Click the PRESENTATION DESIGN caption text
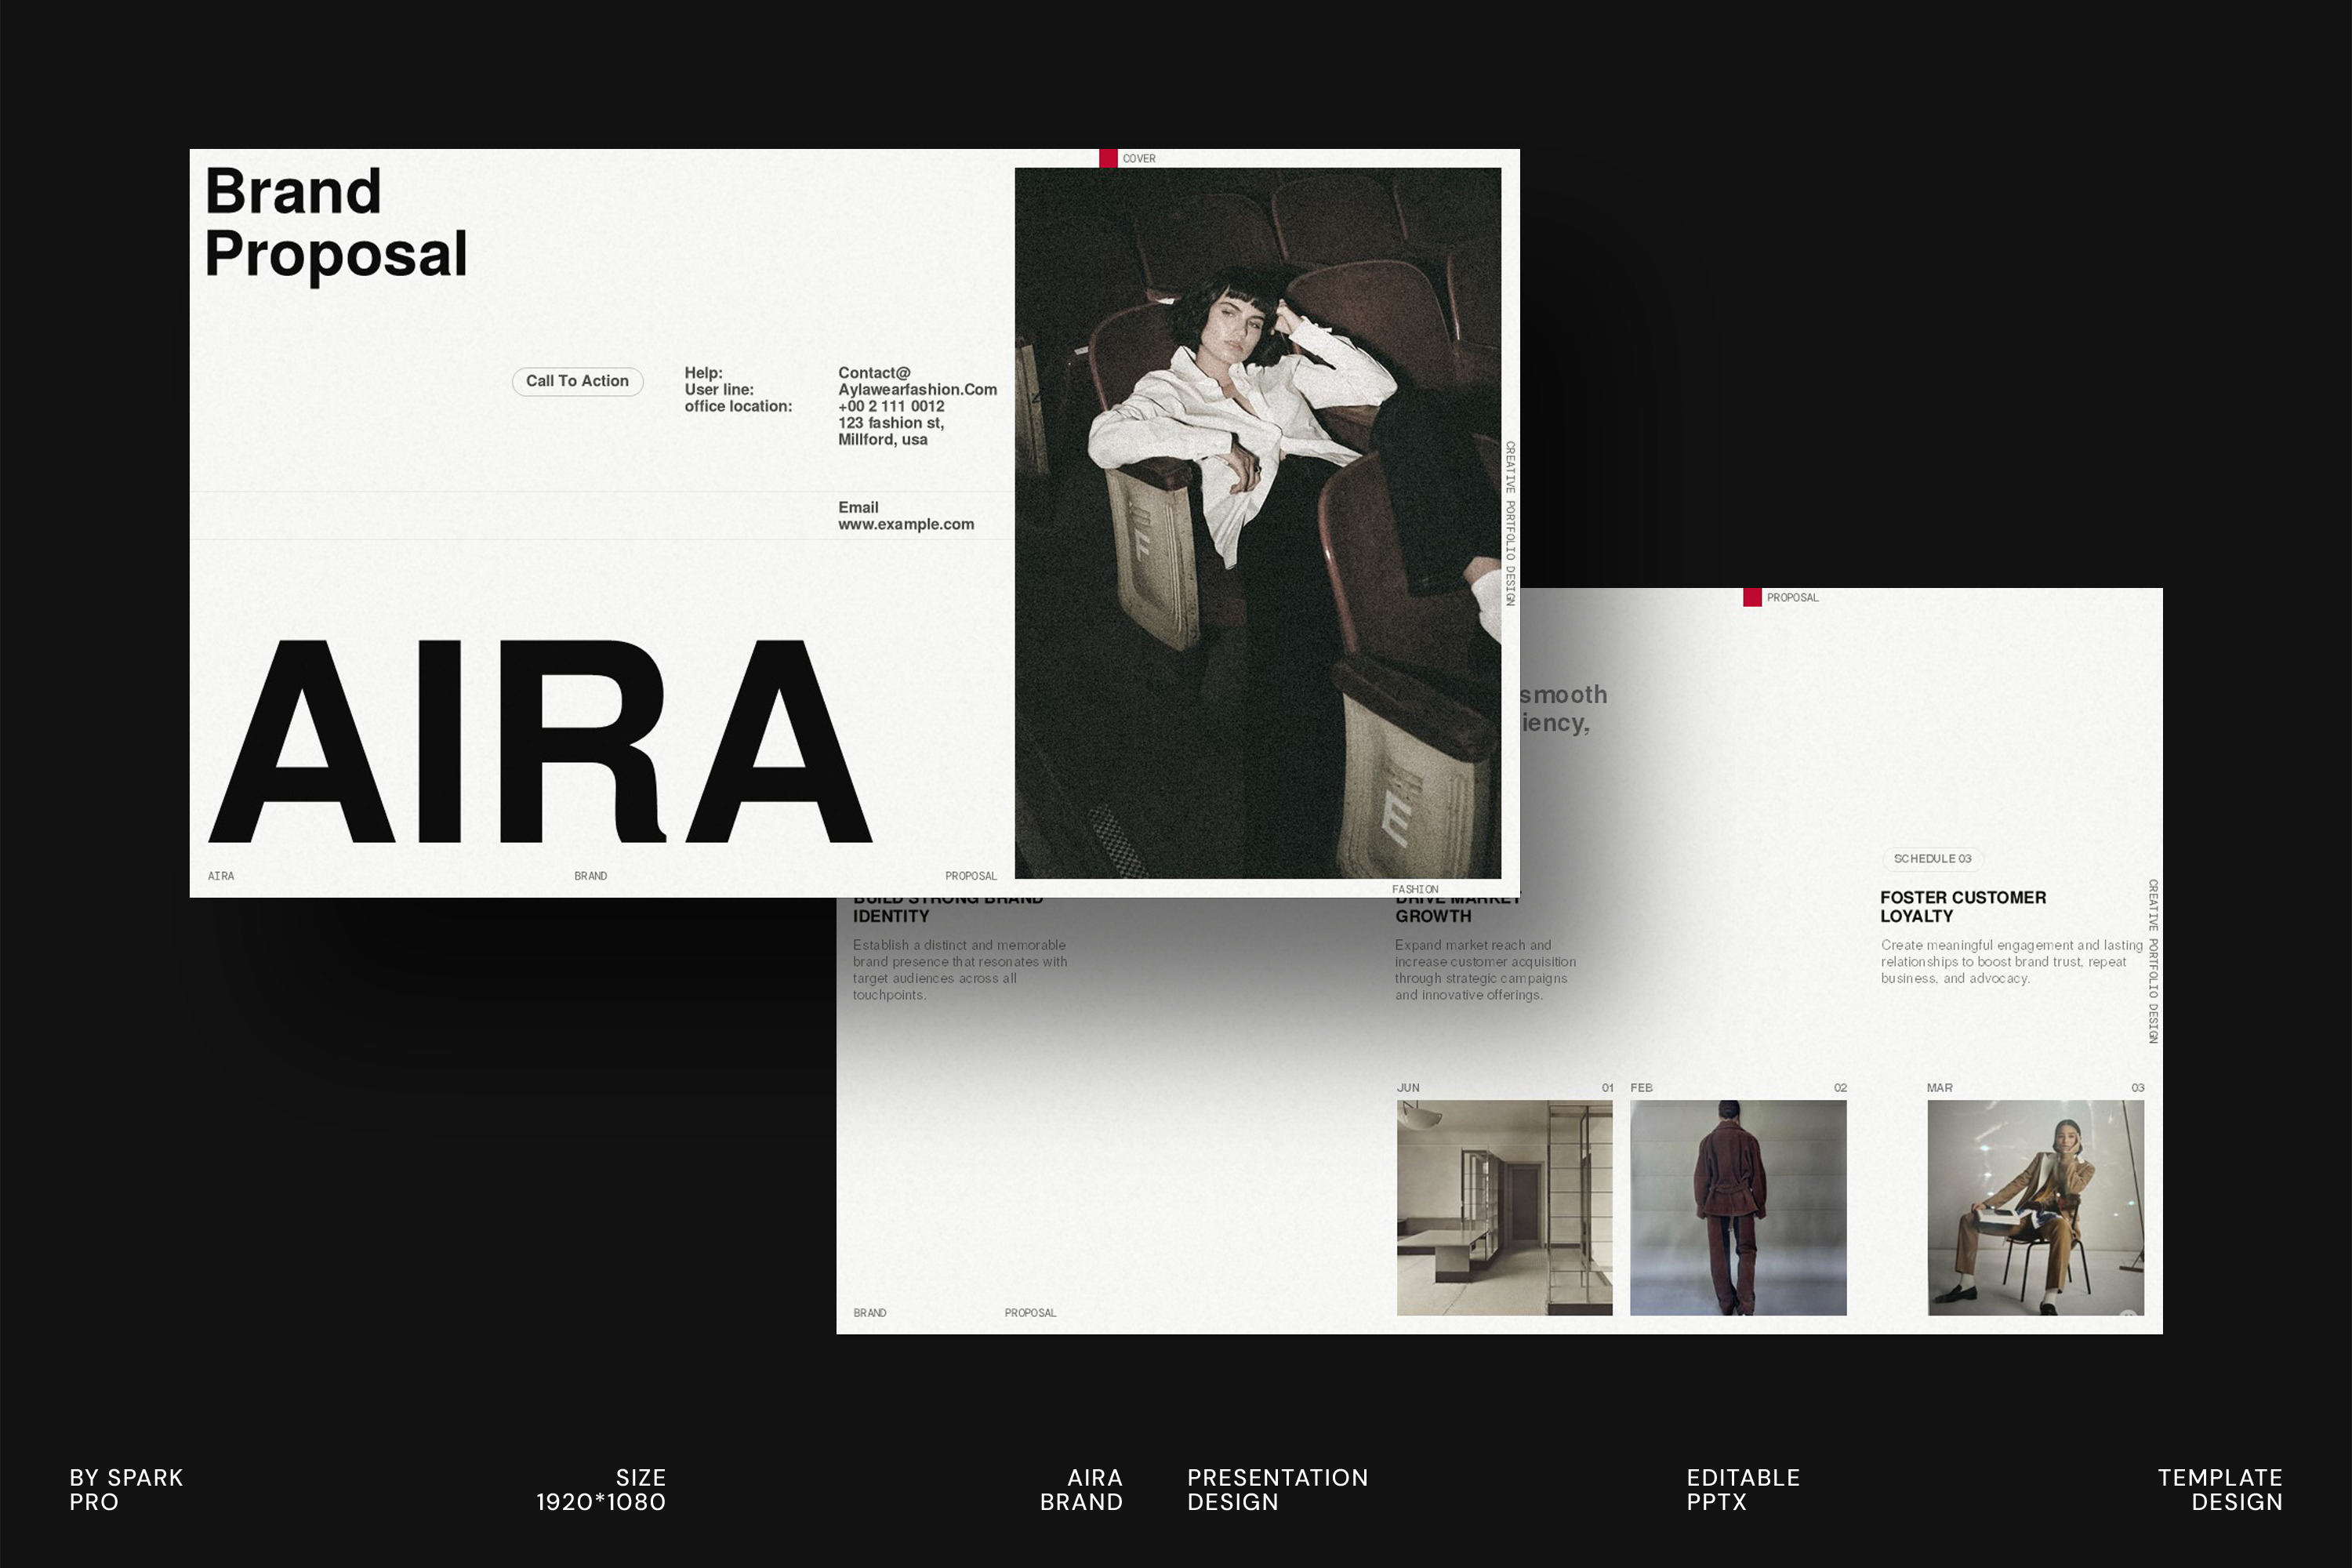This screenshot has width=2352, height=1568. 1277,1489
